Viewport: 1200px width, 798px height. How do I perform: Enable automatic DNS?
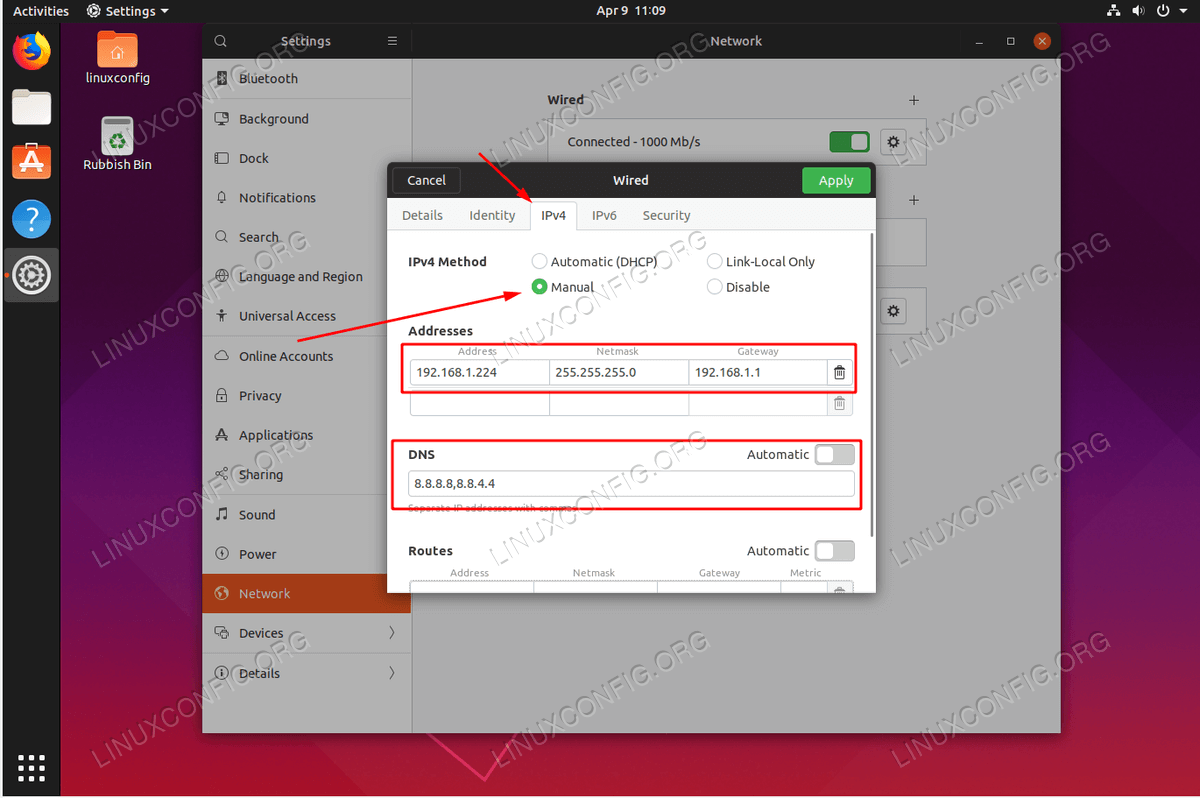point(835,454)
